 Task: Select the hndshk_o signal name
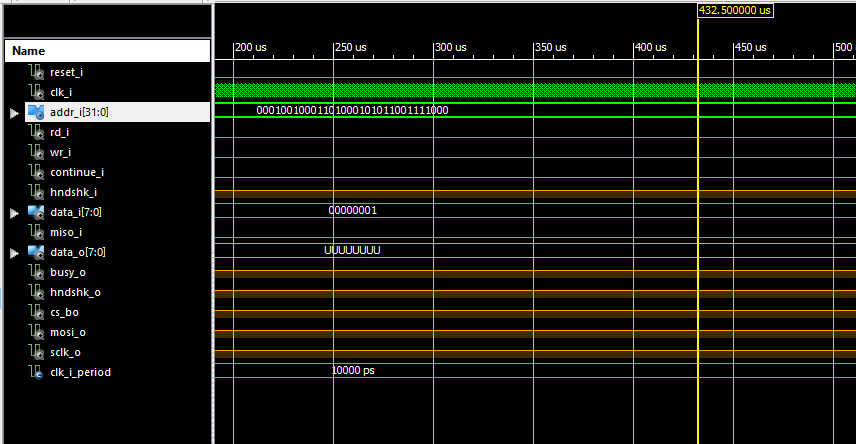(75, 292)
